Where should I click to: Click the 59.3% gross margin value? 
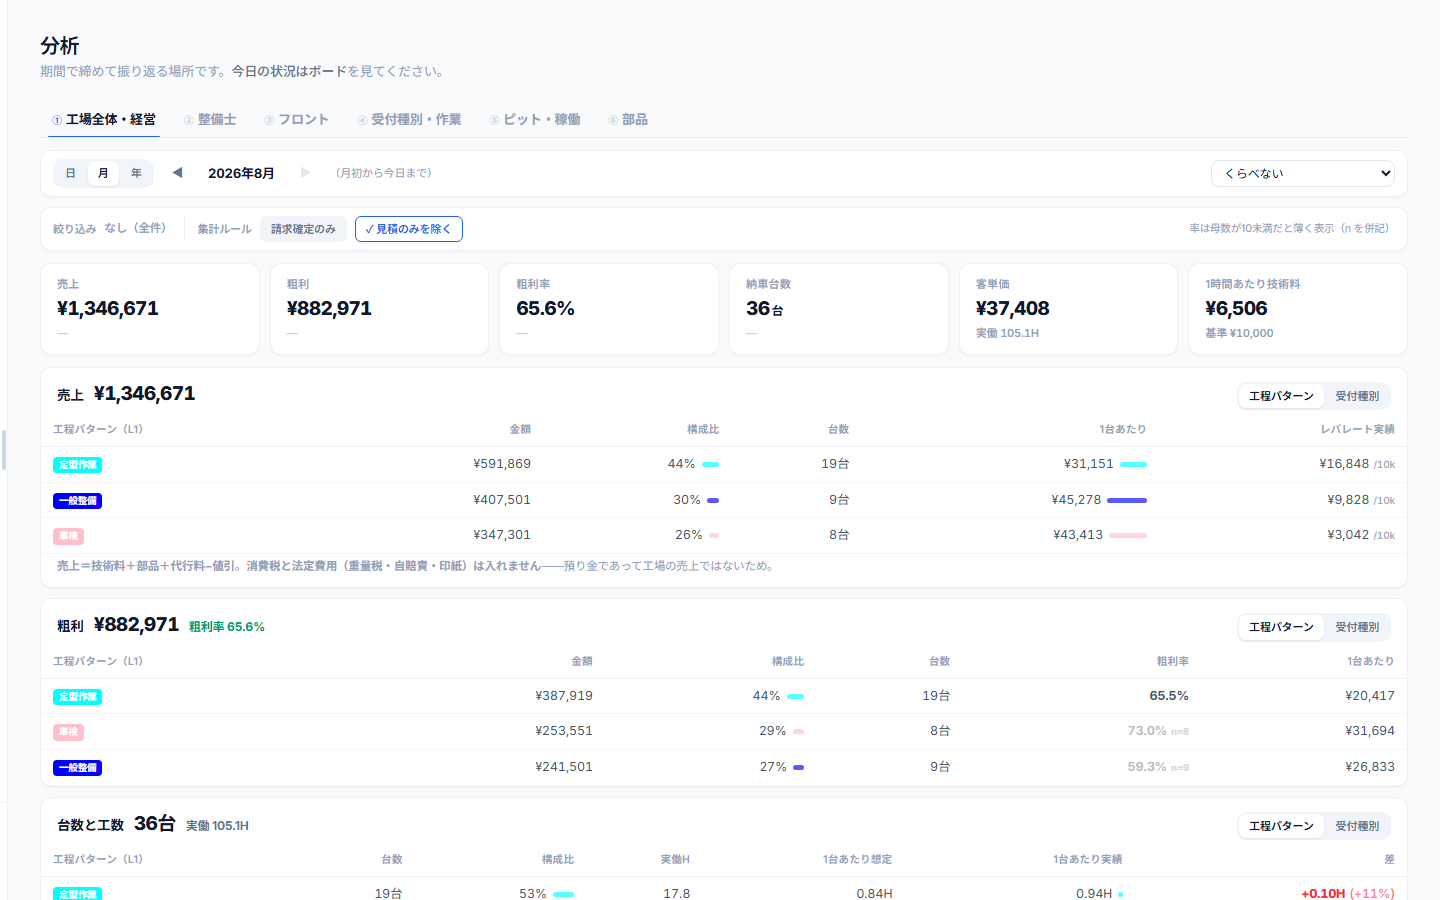[x=1147, y=767]
